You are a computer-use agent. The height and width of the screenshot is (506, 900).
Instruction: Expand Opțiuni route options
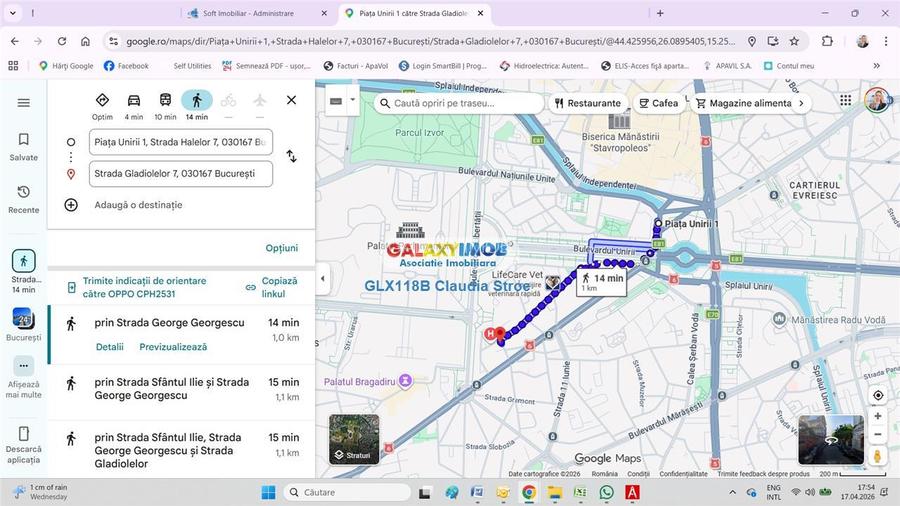[281, 248]
